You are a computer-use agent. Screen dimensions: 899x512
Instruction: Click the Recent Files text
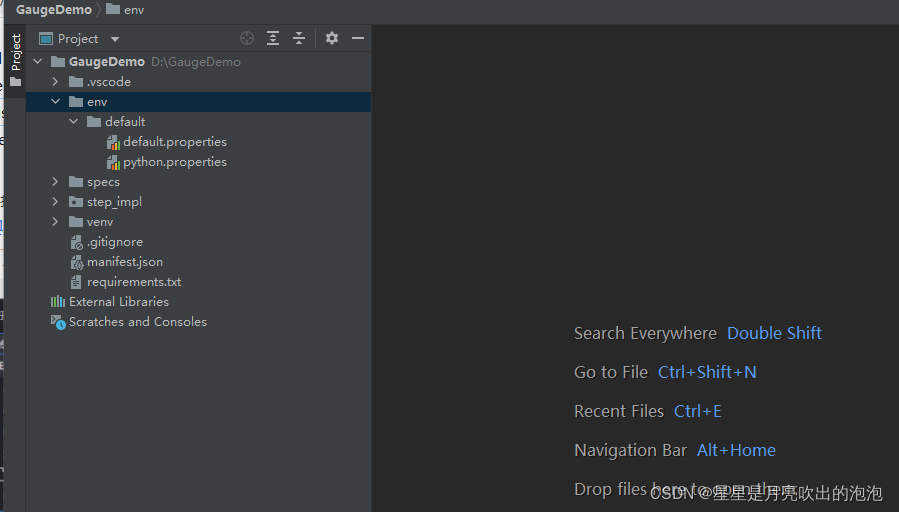[x=619, y=411]
